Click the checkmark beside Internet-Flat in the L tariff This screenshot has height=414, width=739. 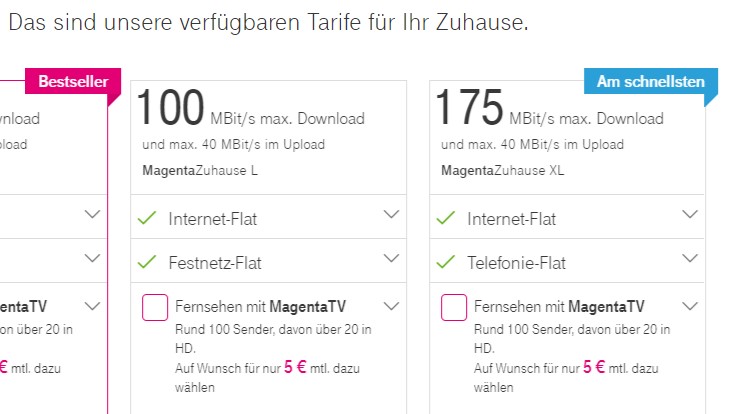point(147,218)
